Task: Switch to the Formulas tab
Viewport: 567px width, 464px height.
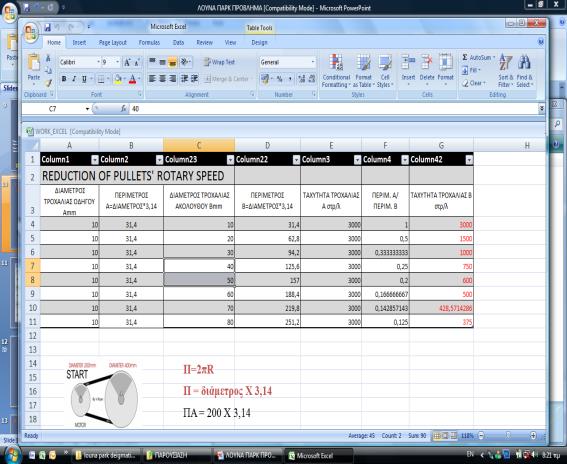Action: [x=149, y=43]
